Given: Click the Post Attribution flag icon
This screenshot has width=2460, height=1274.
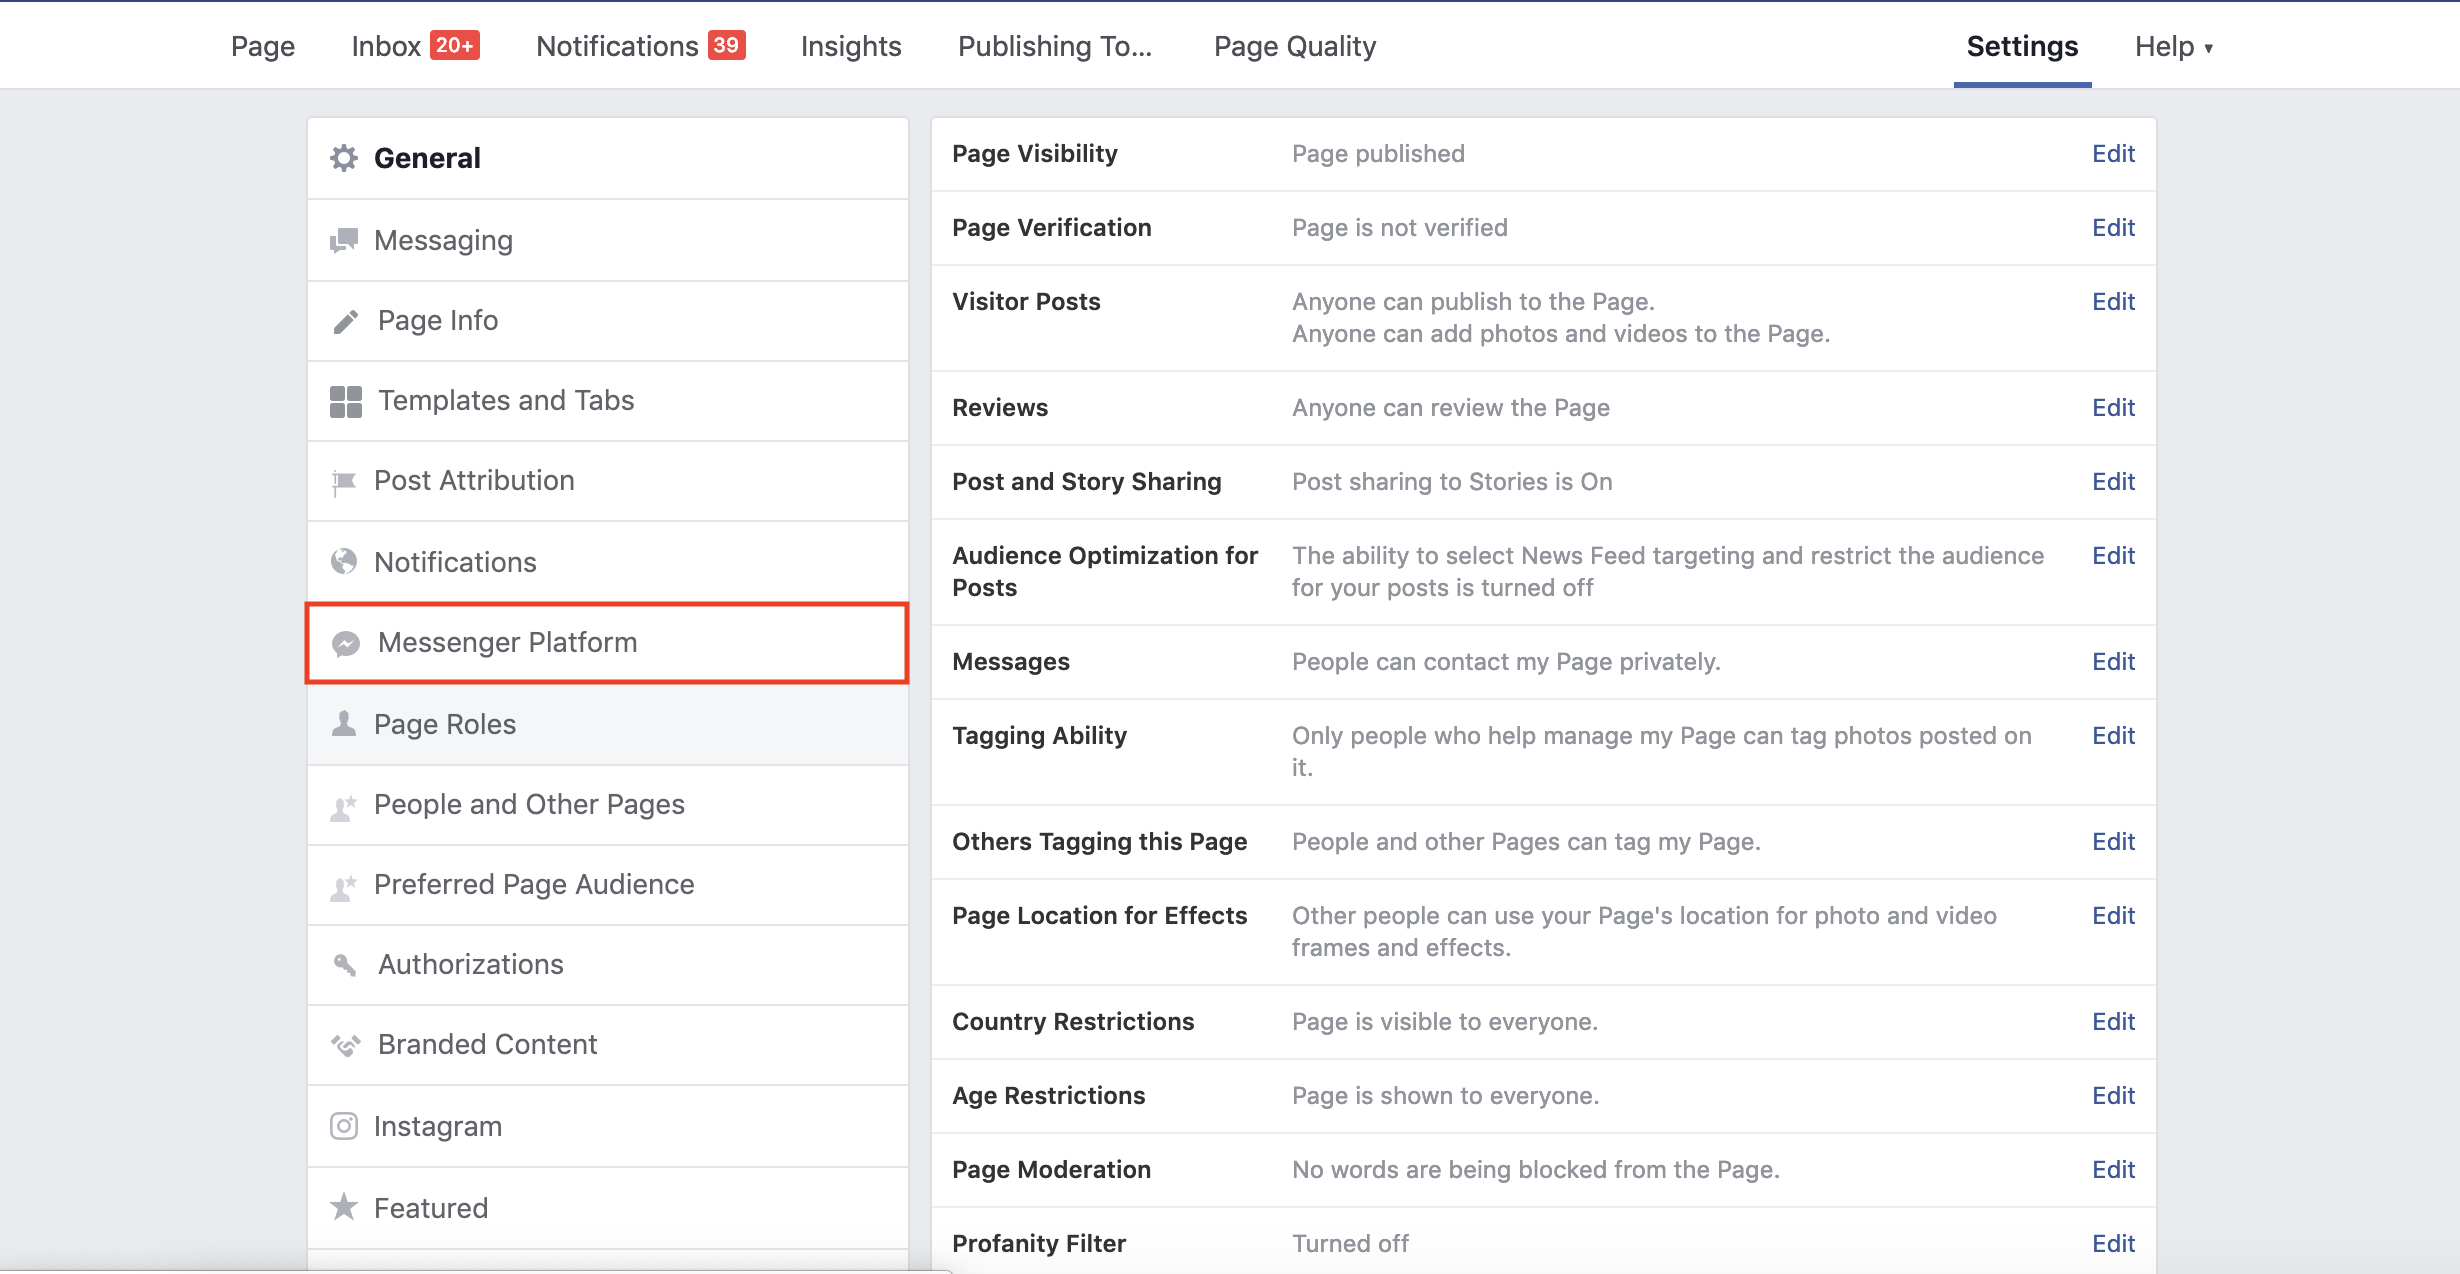Looking at the screenshot, I should (343, 482).
